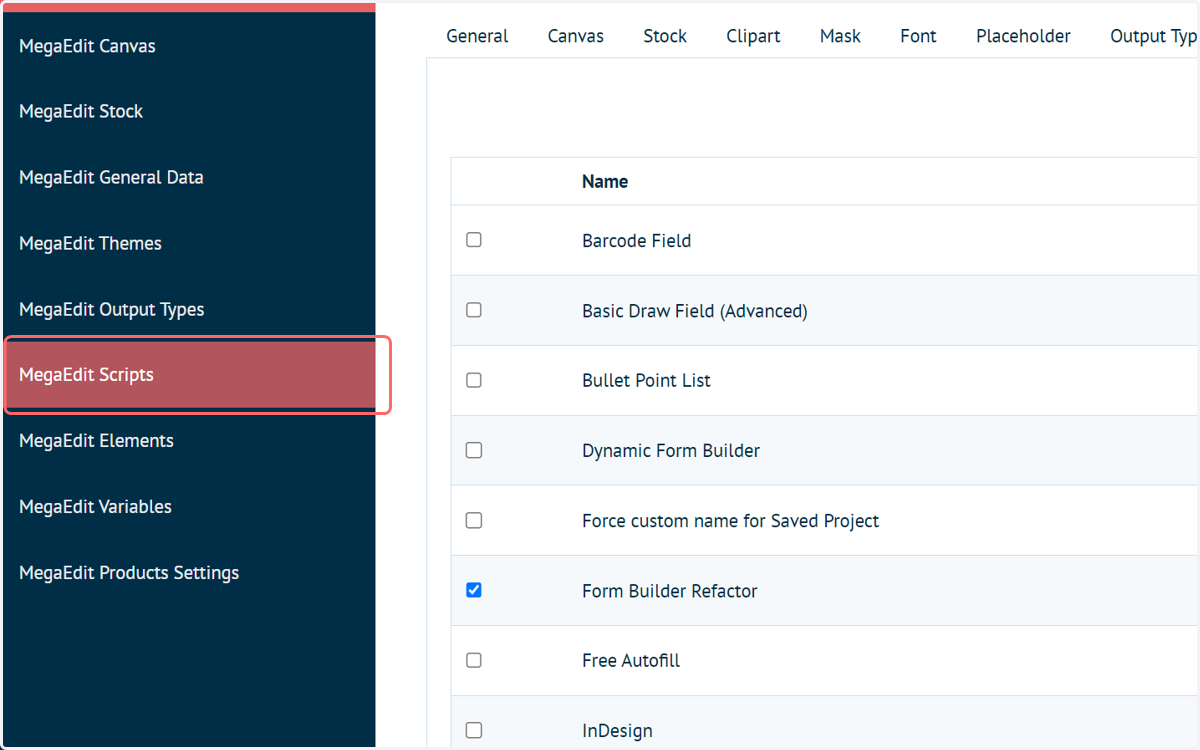Uncheck the Form Builder Refactor checkbox

[x=474, y=590]
